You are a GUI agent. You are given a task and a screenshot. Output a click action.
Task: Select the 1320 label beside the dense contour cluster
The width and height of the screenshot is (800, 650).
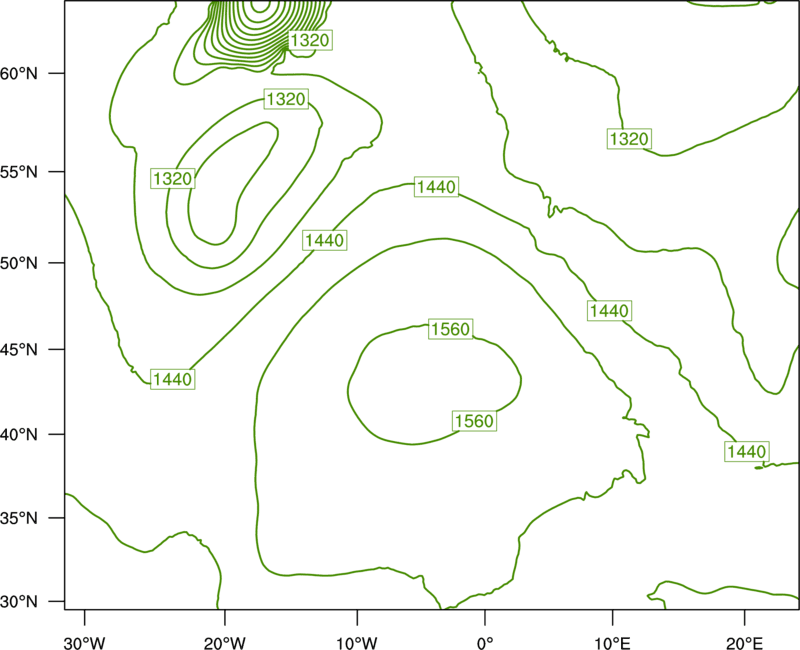tap(310, 40)
